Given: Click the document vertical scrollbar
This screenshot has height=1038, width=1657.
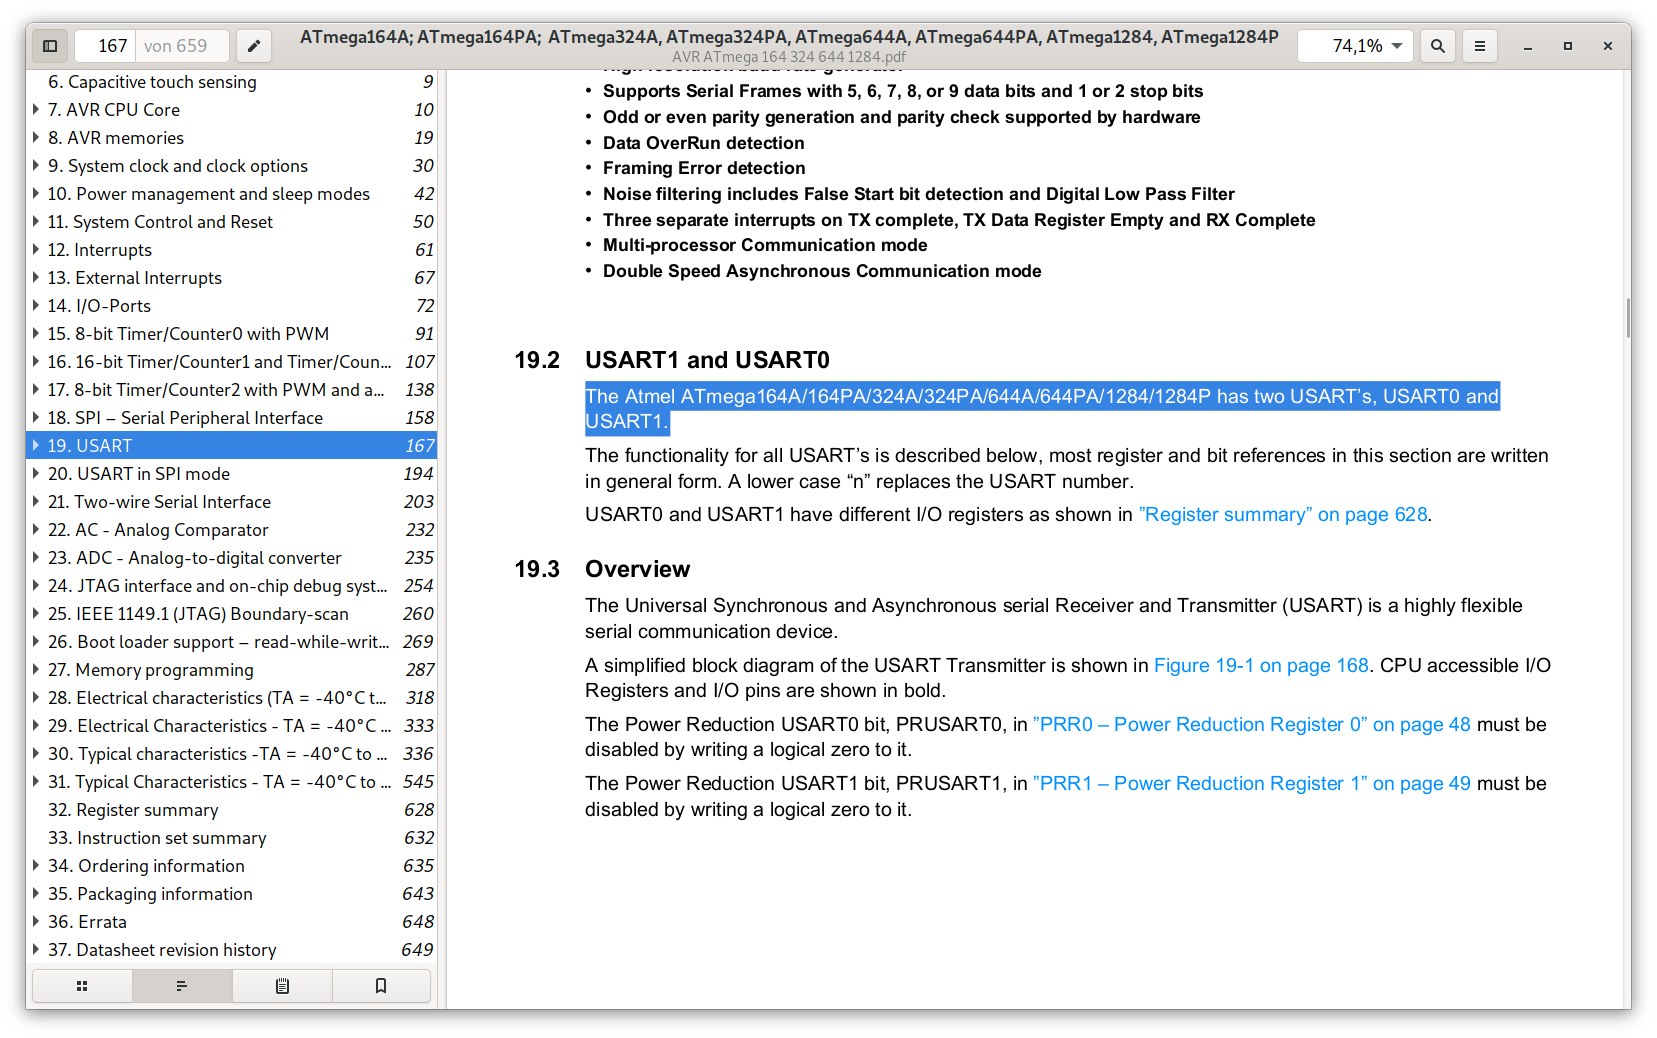Looking at the screenshot, I should (1628, 319).
